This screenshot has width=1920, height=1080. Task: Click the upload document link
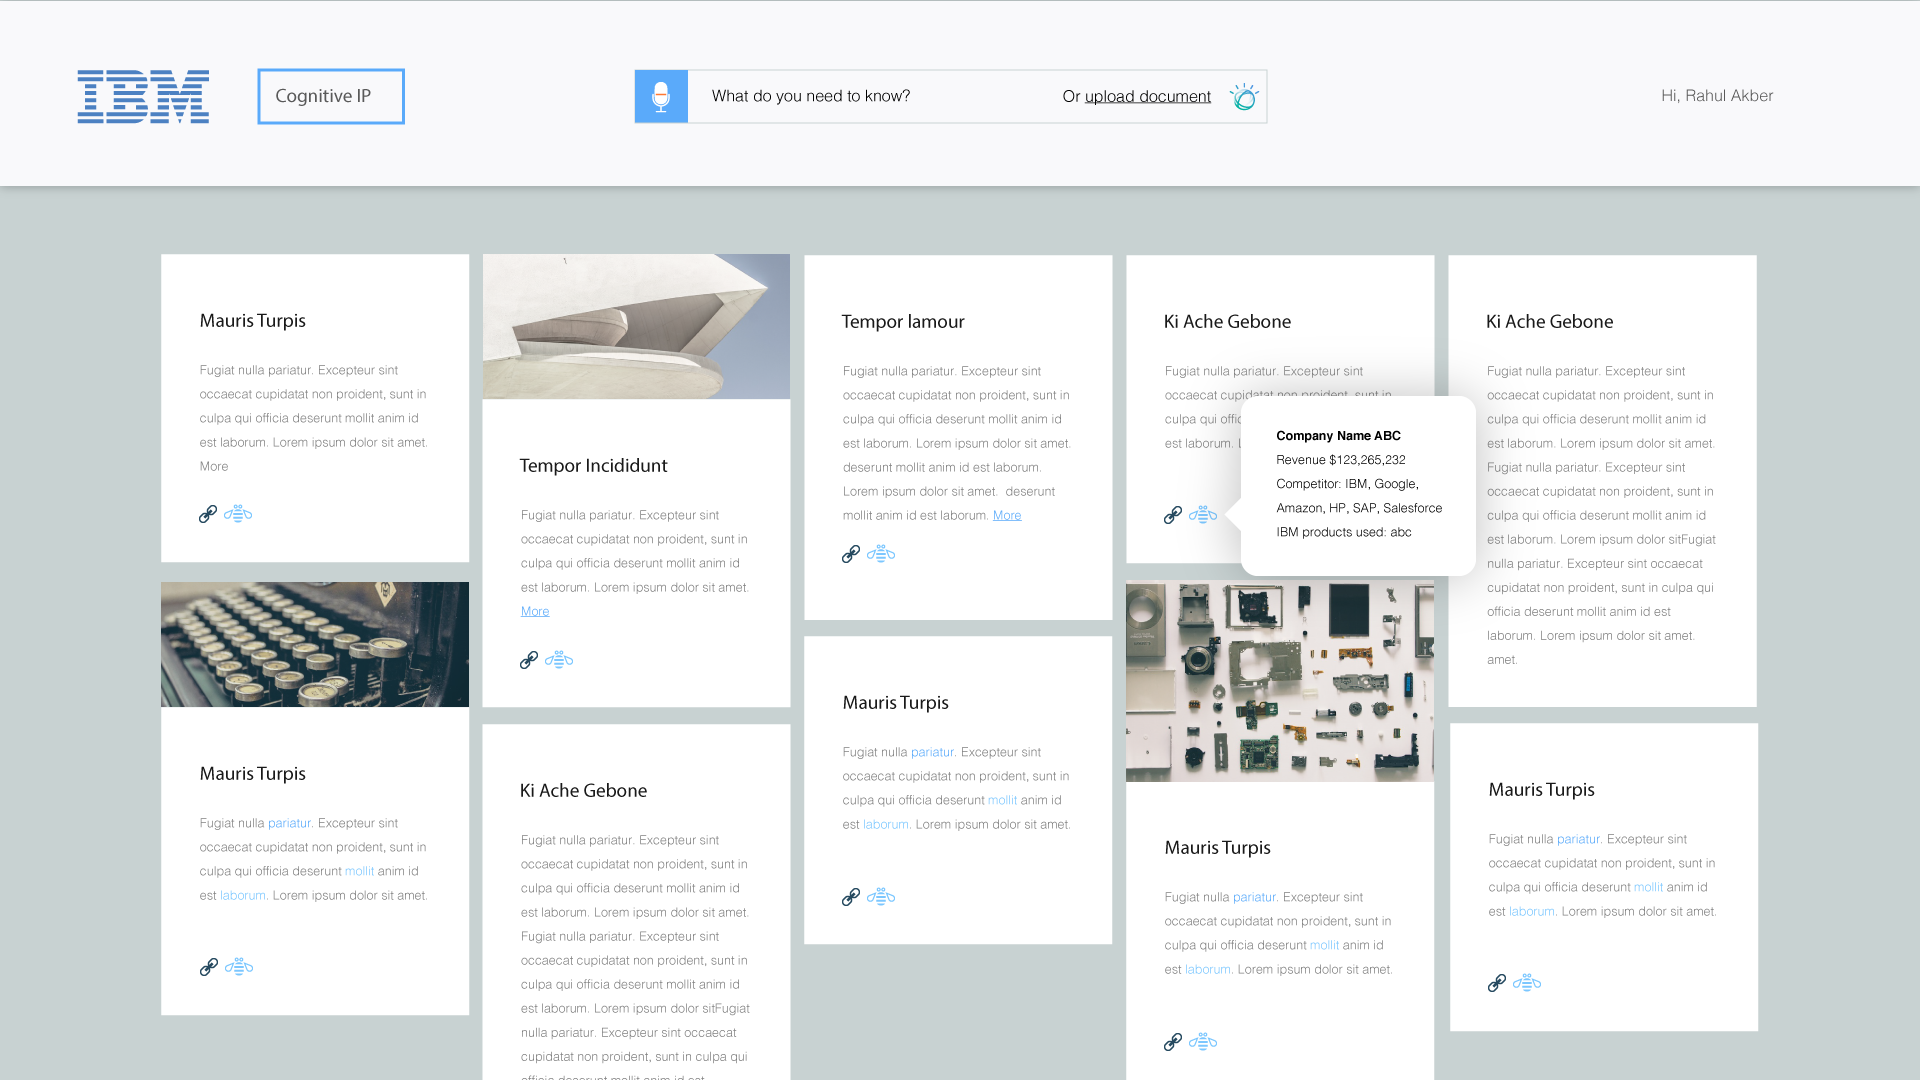[x=1147, y=96]
